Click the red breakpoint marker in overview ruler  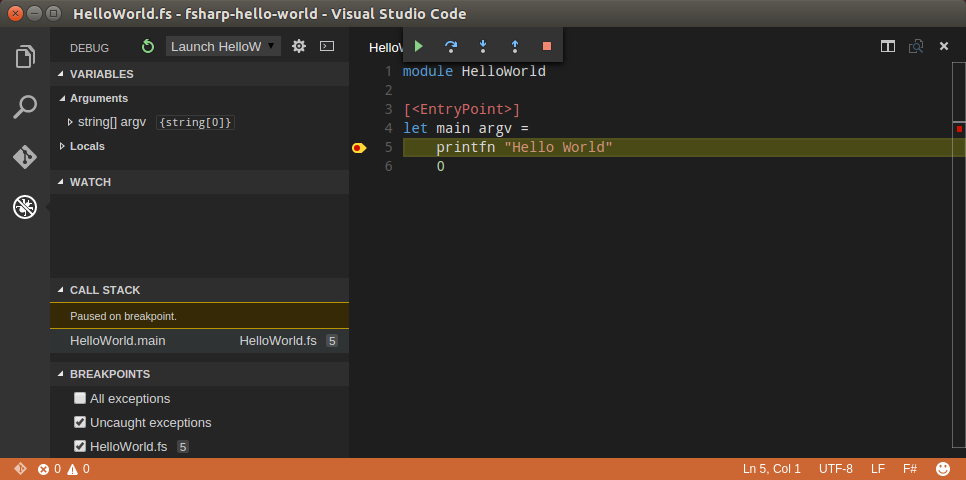pos(959,129)
